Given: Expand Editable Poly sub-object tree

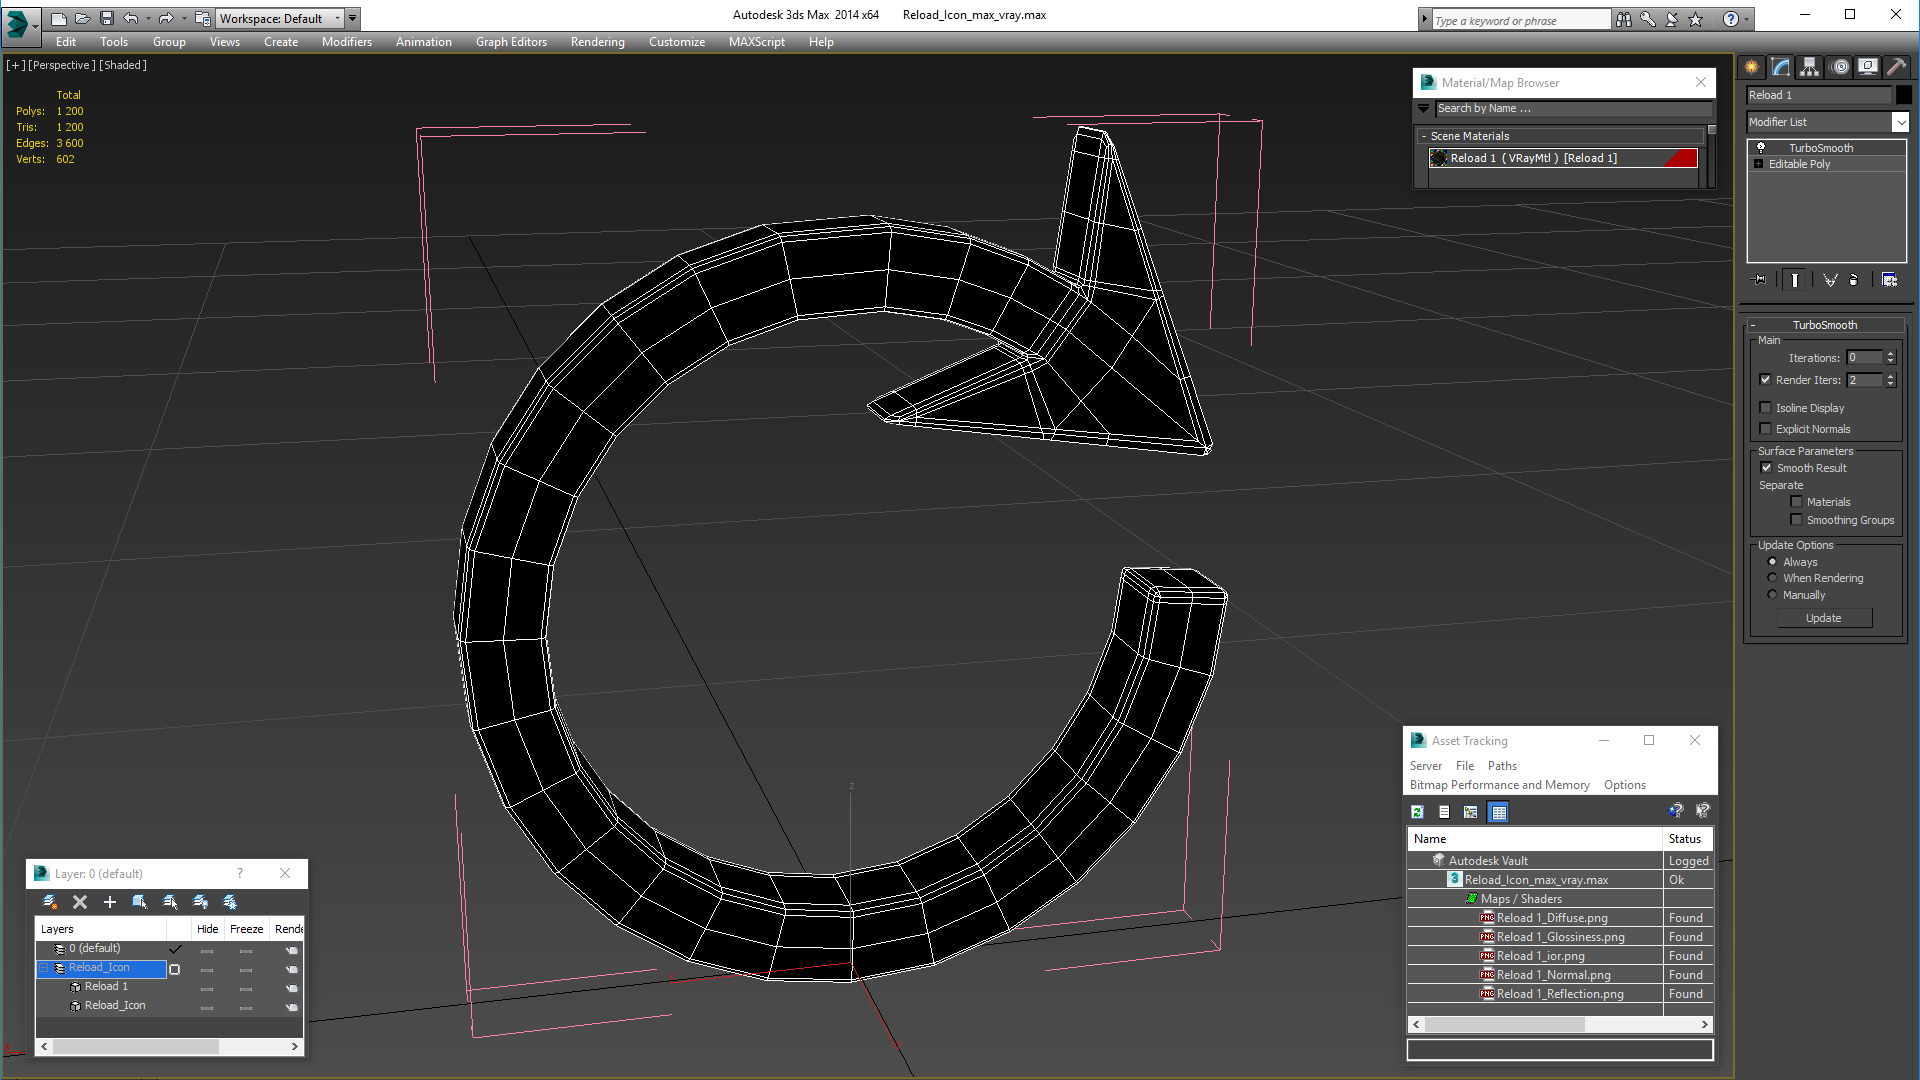Looking at the screenshot, I should pos(1758,164).
